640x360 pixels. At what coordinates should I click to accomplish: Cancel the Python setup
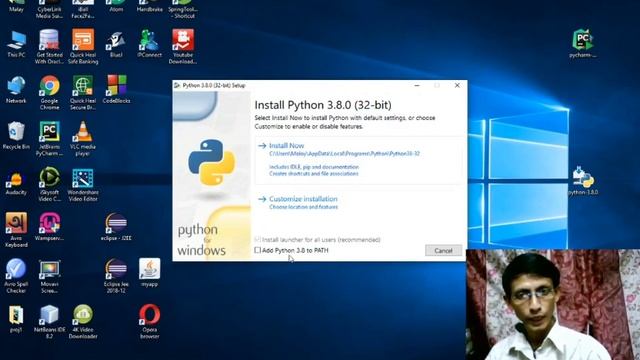pos(443,250)
